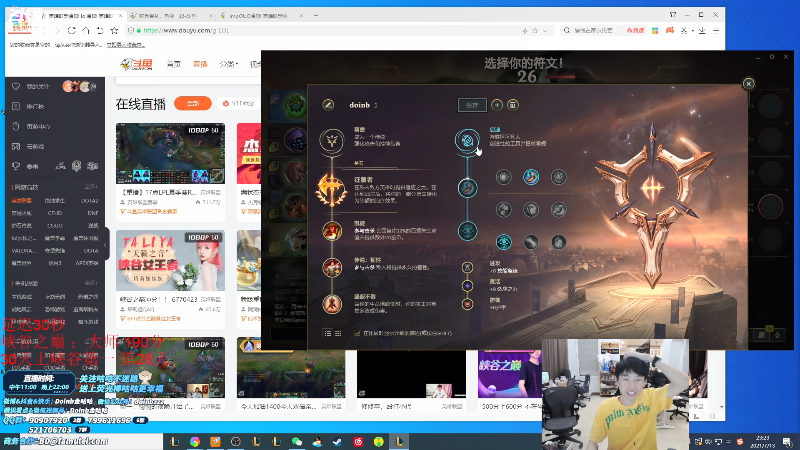Go to browser home page icon
This screenshot has height=450, width=800.
point(86,31)
